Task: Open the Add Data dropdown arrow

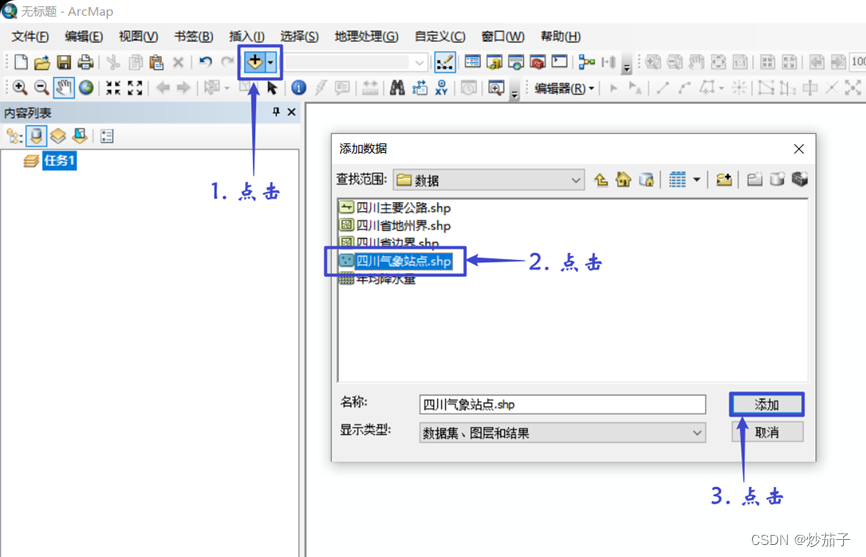Action: click(271, 62)
